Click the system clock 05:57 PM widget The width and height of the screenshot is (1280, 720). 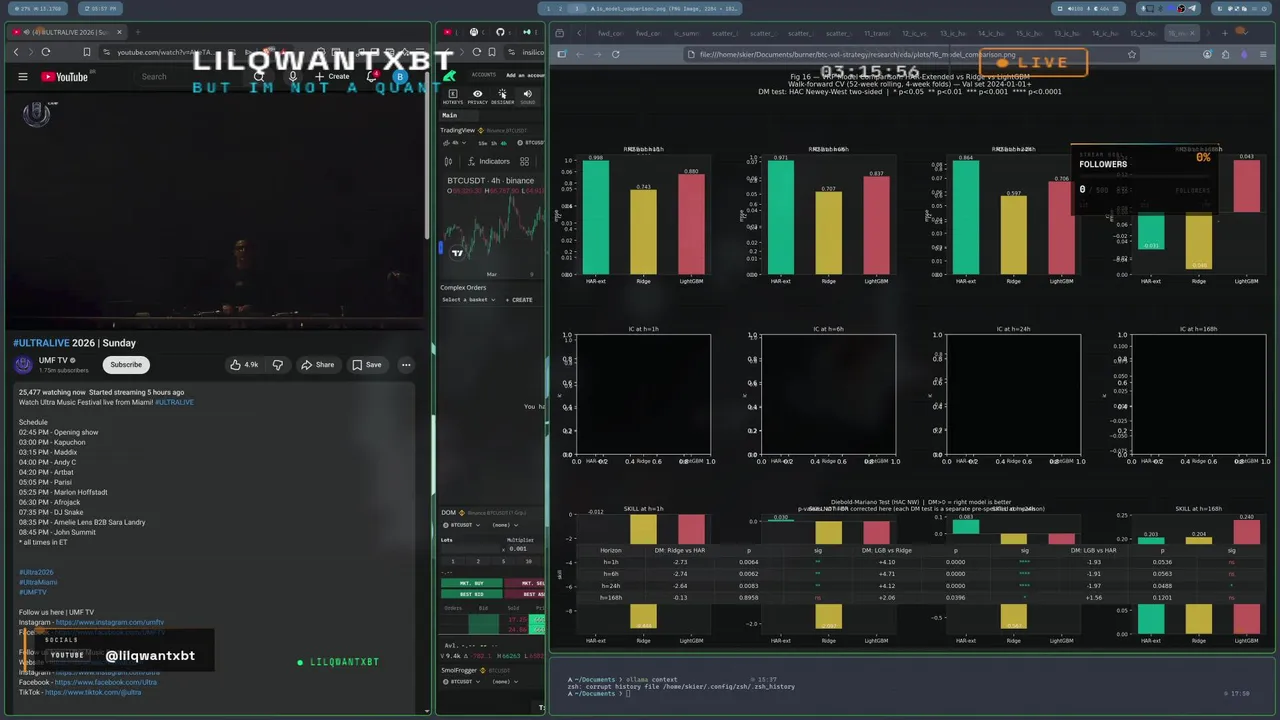point(99,8)
